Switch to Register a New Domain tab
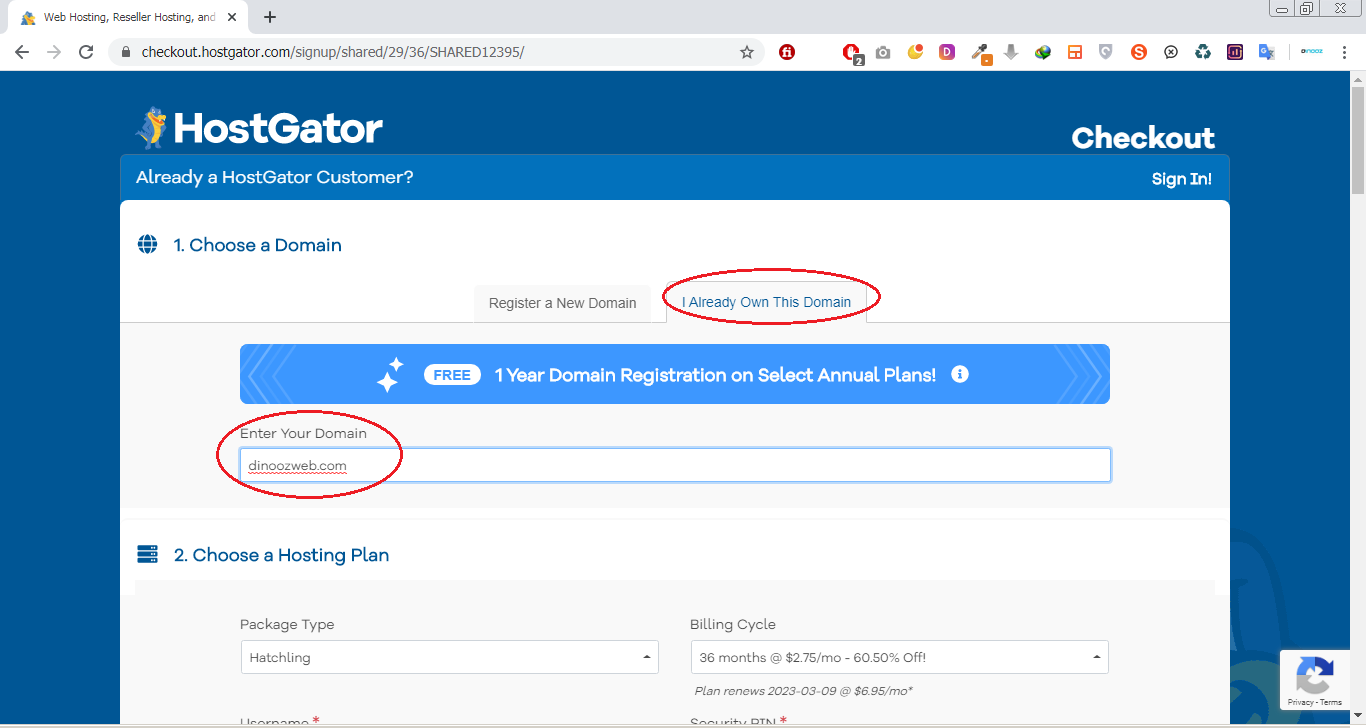 [x=562, y=303]
